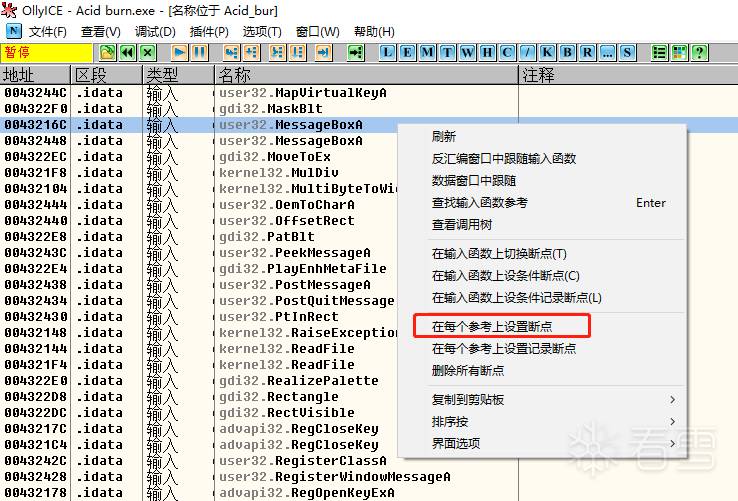Image resolution: width=738 pixels, height=501 pixels.
Task: Open the 调试(D) menu
Action: (155, 32)
